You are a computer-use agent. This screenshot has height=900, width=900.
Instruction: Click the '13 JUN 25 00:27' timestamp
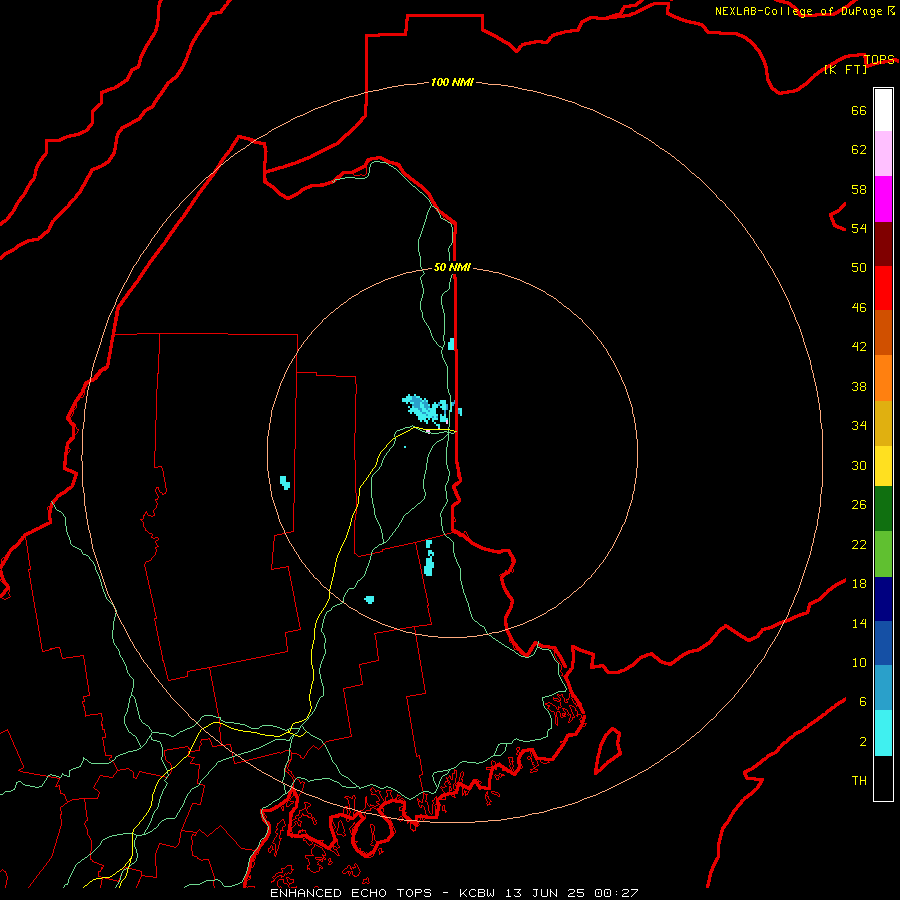click(x=572, y=893)
